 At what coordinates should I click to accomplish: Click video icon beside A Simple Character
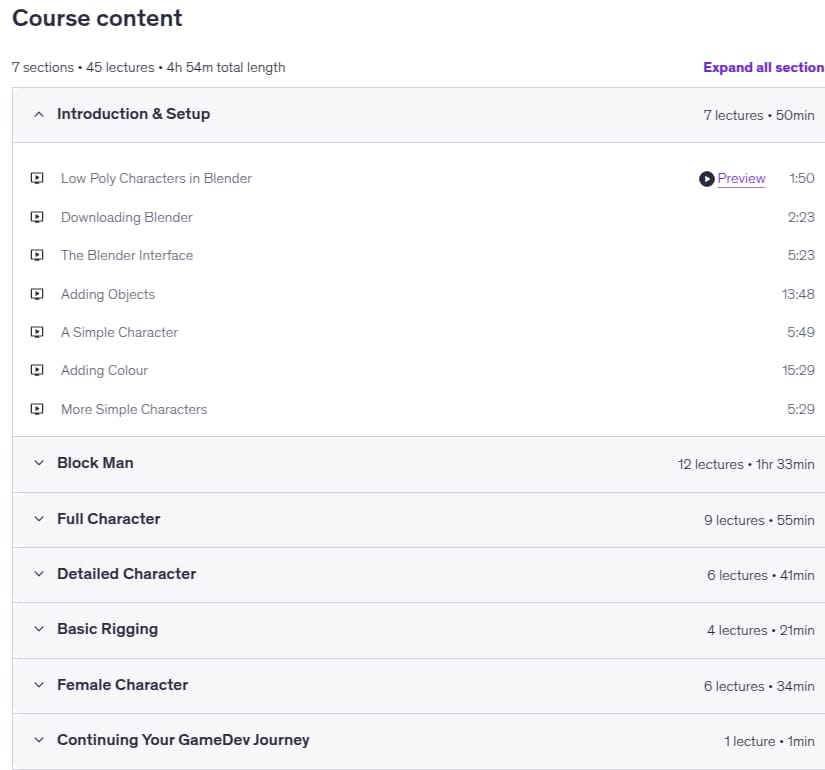coord(37,332)
